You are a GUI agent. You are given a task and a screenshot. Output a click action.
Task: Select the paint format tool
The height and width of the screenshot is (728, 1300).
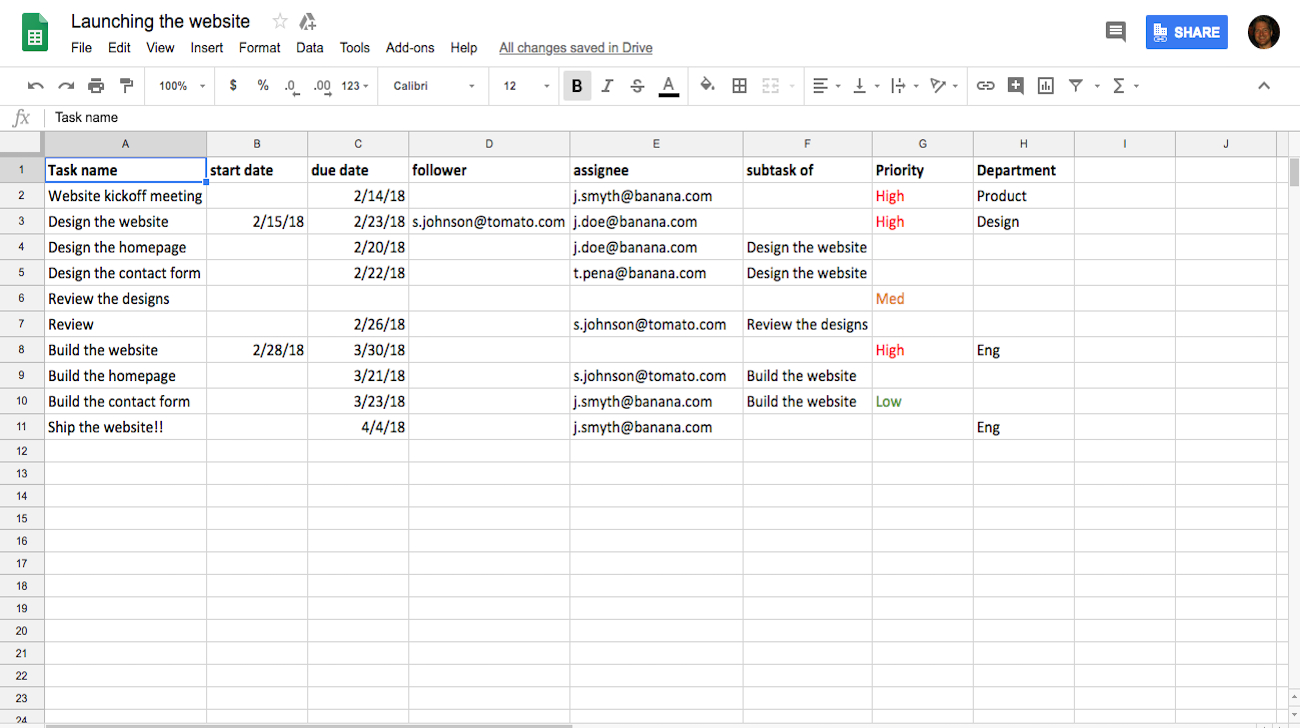coord(126,85)
